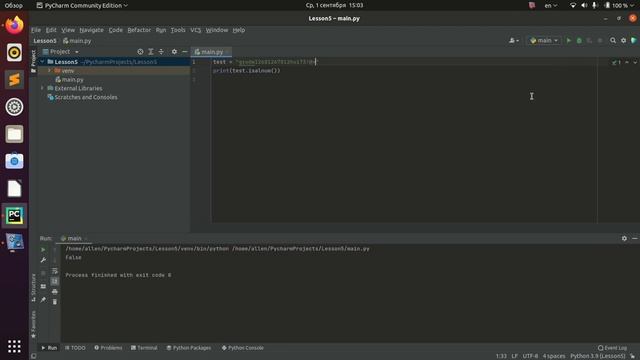Open the Code menu
640x360 pixels.
[x=116, y=30]
